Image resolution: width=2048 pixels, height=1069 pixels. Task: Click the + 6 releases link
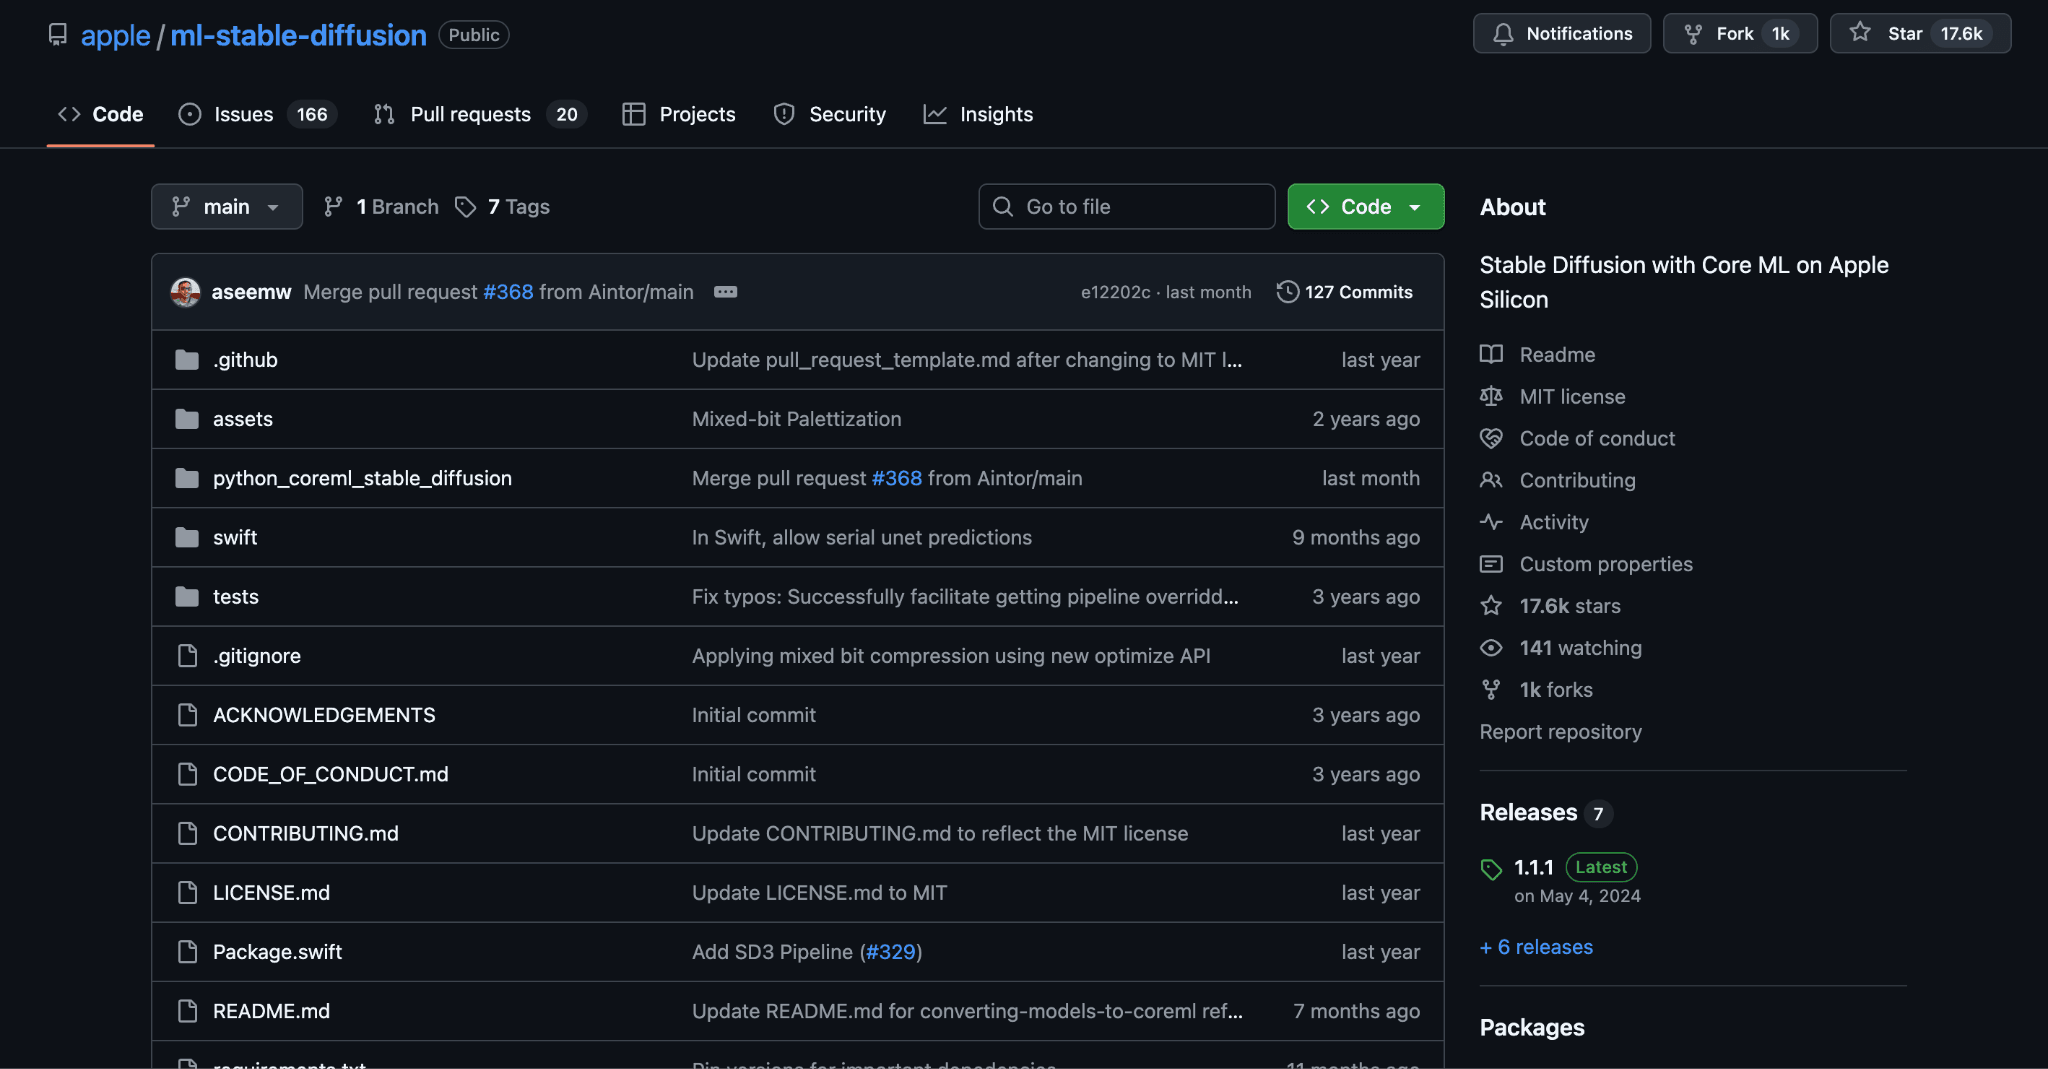coord(1535,947)
